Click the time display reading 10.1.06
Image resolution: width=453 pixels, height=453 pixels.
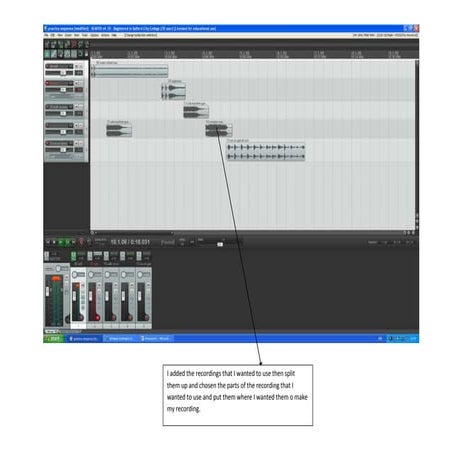[130, 242]
